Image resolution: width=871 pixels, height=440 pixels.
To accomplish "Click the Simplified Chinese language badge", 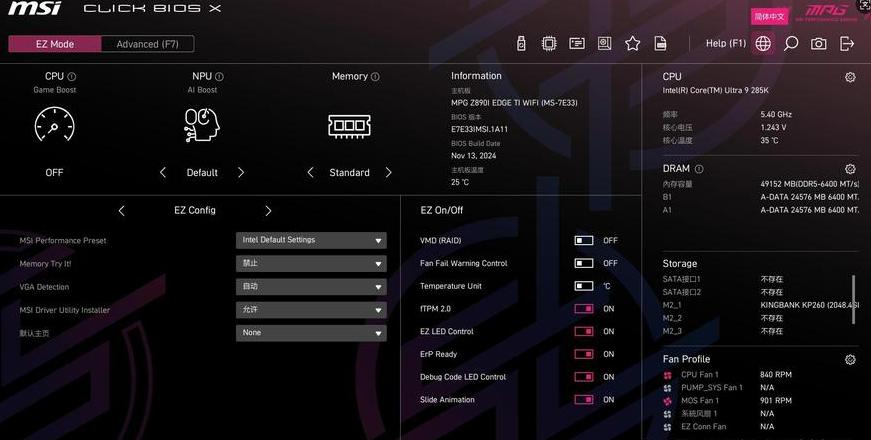I will (x=769, y=17).
